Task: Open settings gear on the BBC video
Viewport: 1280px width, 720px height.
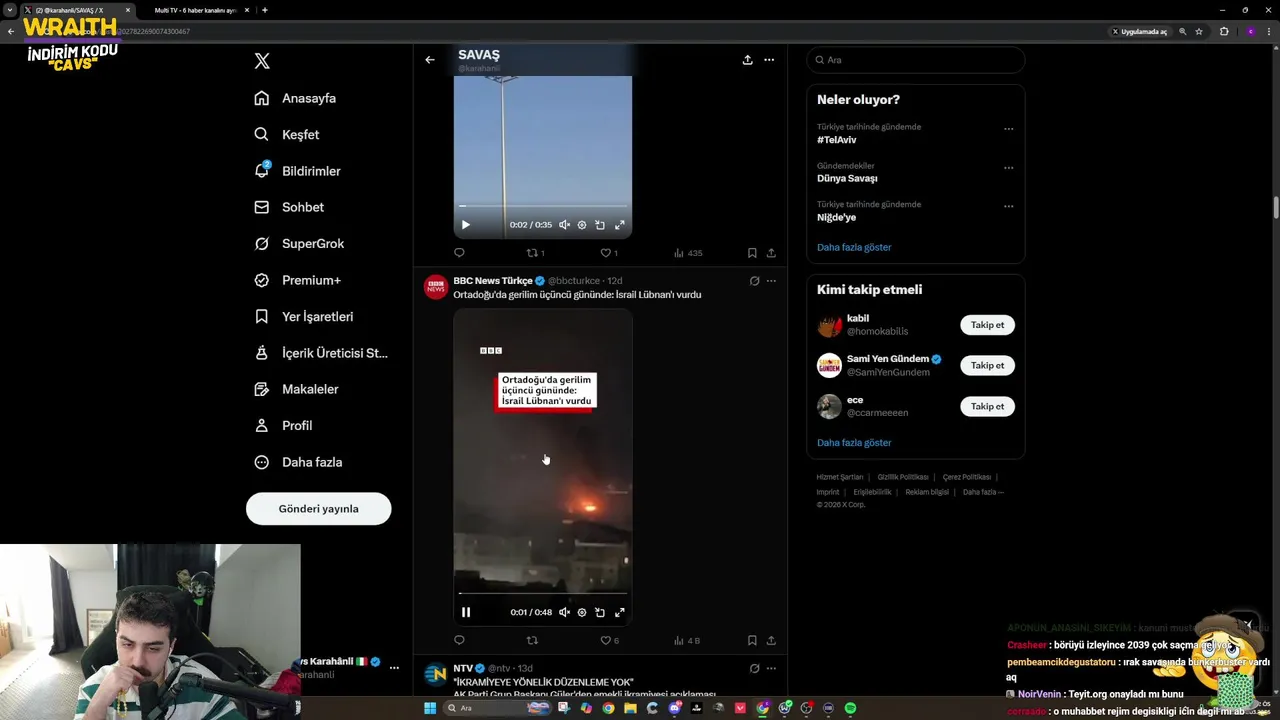Action: pos(582,612)
